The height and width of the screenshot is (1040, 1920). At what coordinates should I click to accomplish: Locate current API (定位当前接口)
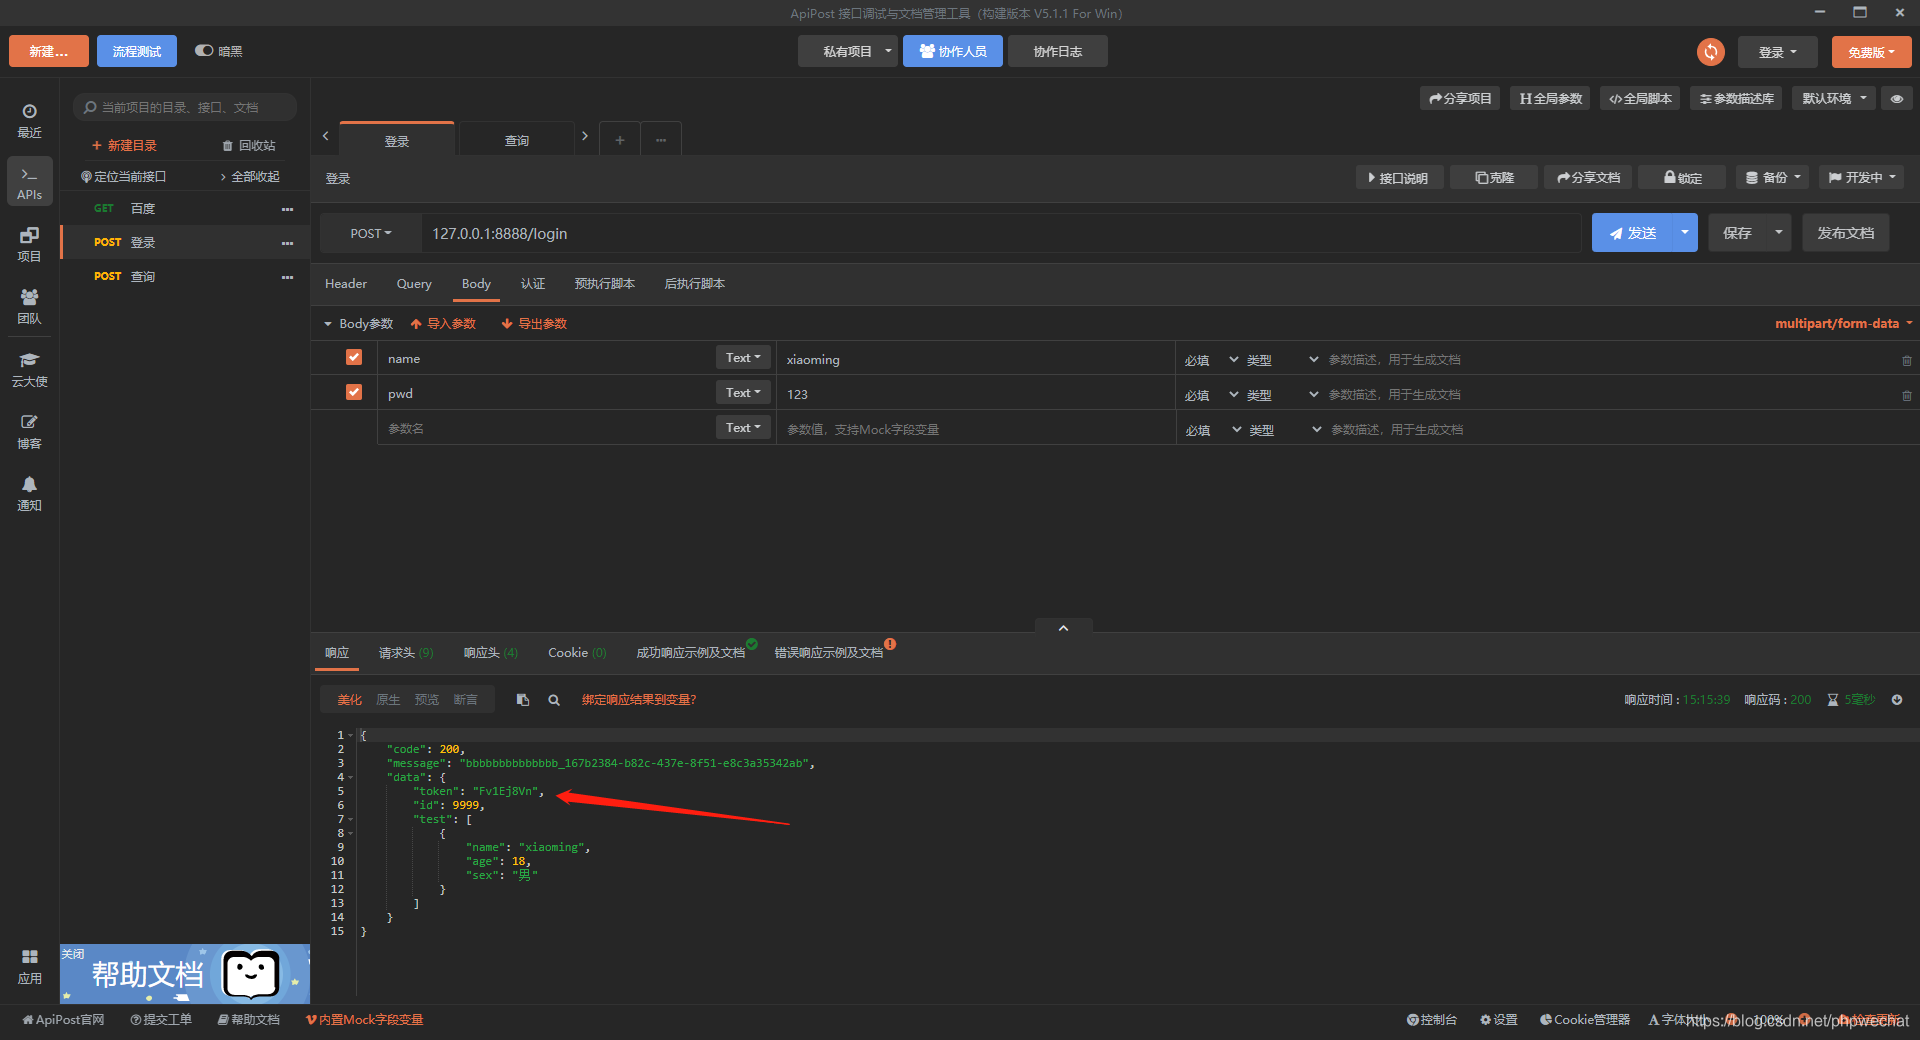pyautogui.click(x=124, y=177)
